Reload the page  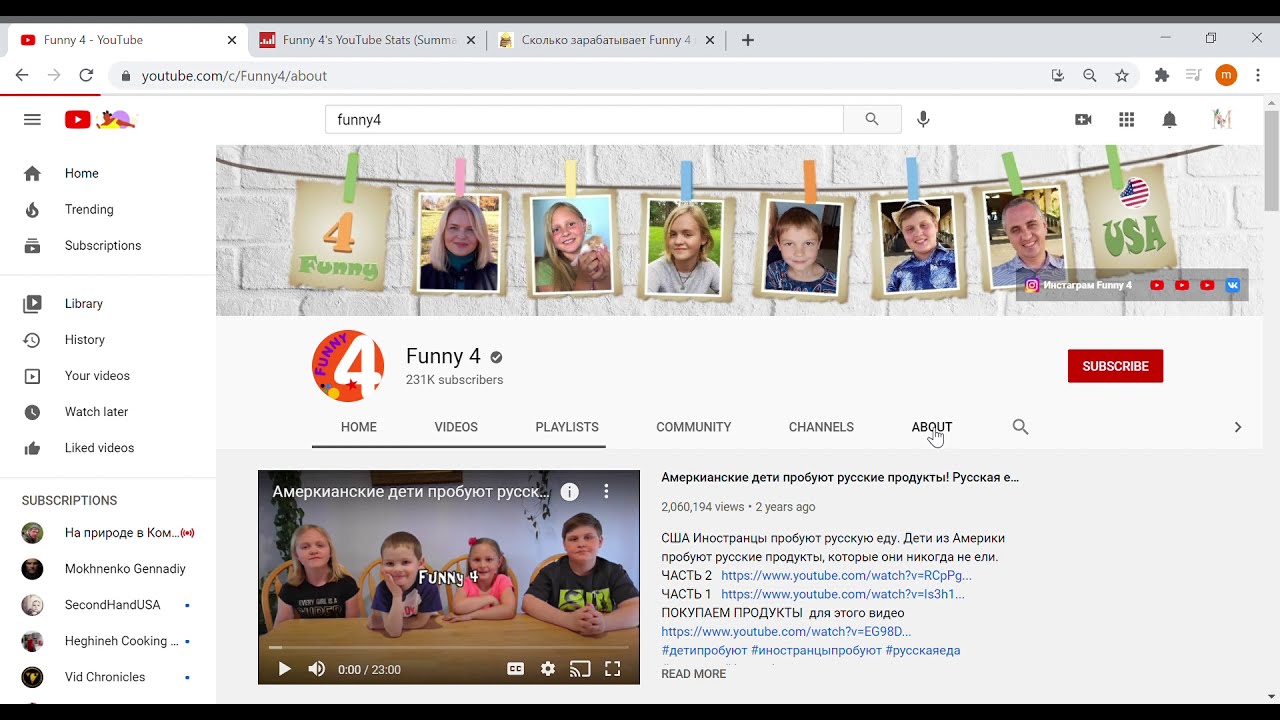(x=86, y=75)
